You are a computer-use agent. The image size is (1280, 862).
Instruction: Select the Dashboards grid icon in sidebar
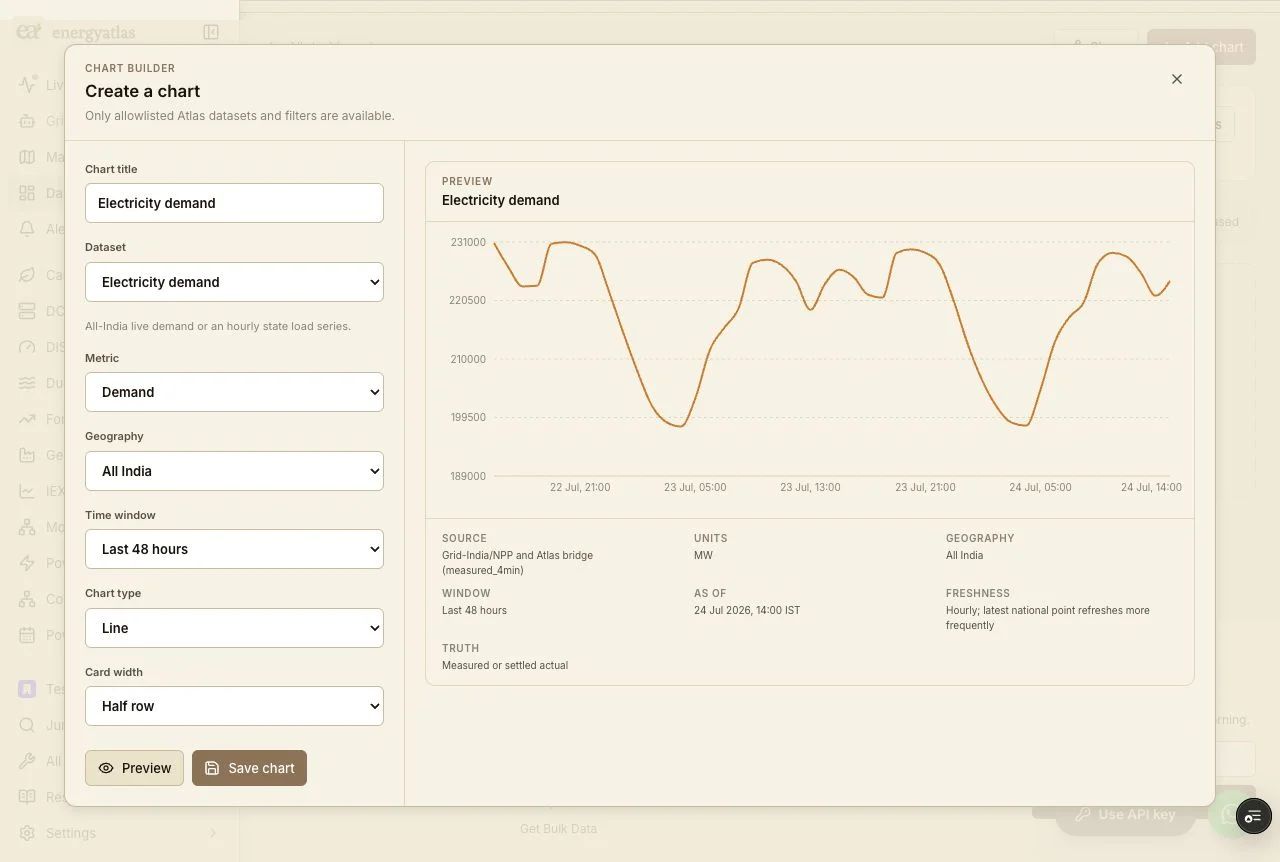click(x=27, y=193)
